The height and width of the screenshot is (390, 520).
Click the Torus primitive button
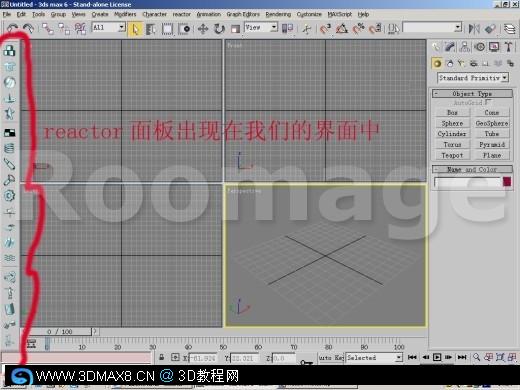452,145
